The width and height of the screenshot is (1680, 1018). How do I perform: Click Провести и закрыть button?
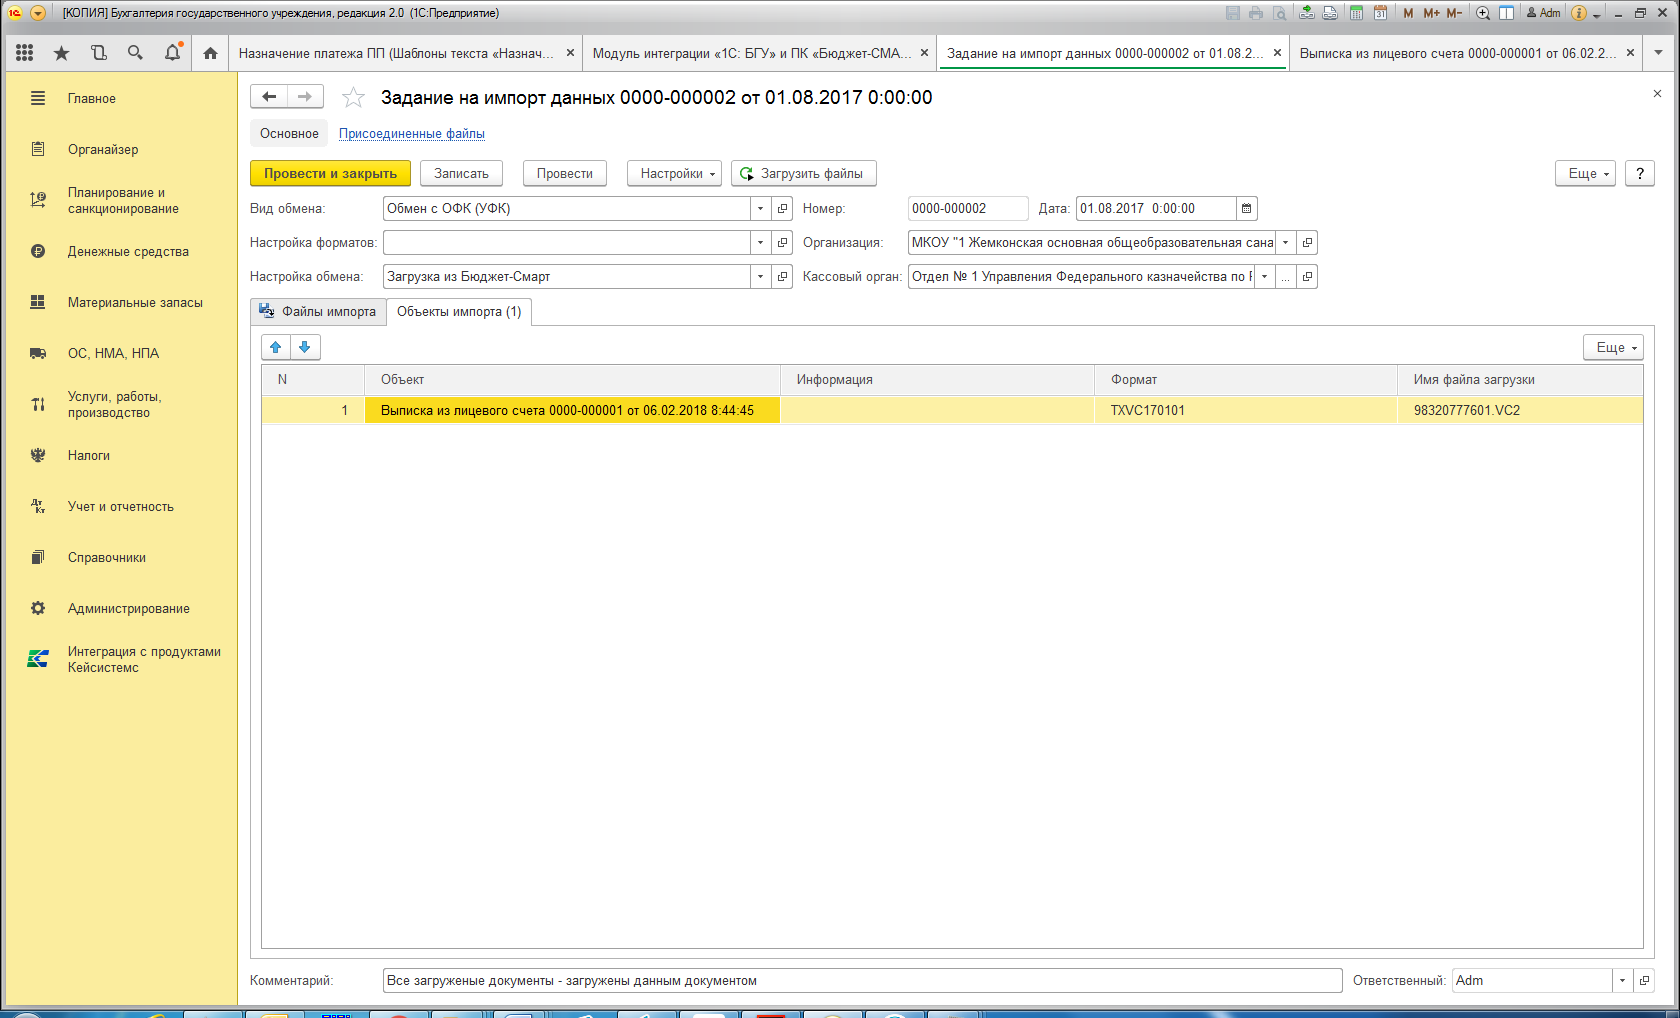(330, 173)
